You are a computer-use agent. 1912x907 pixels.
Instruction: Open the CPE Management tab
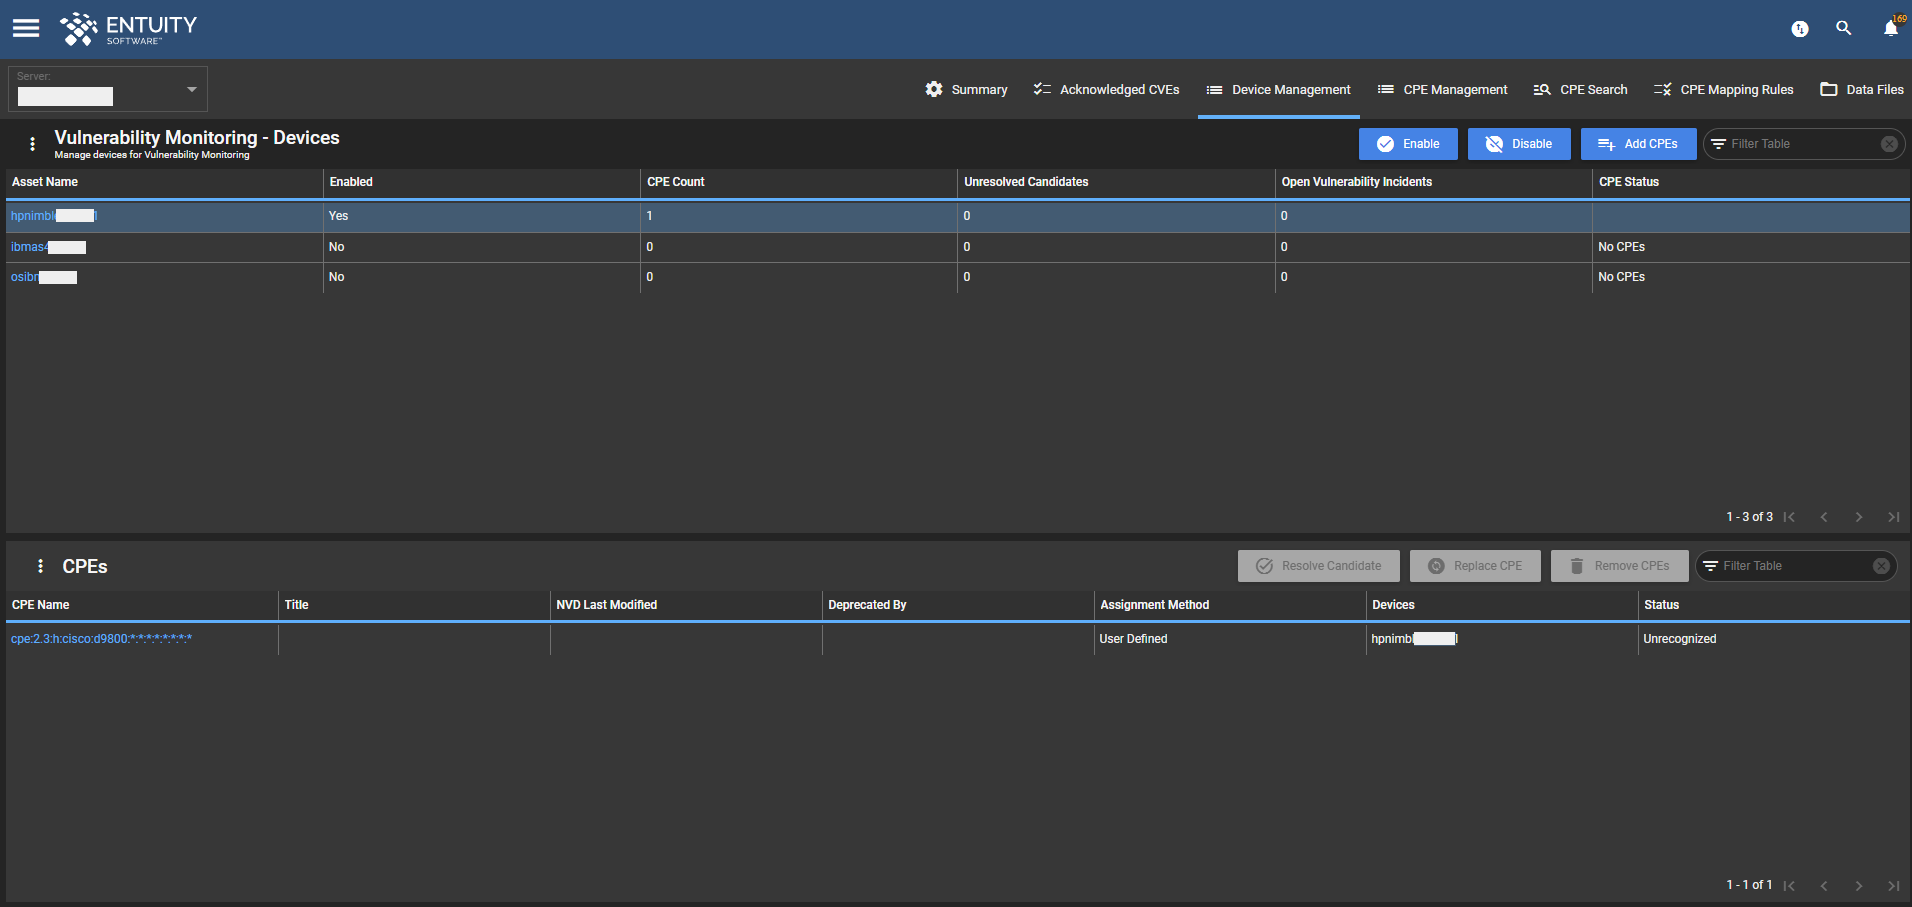click(x=1442, y=89)
